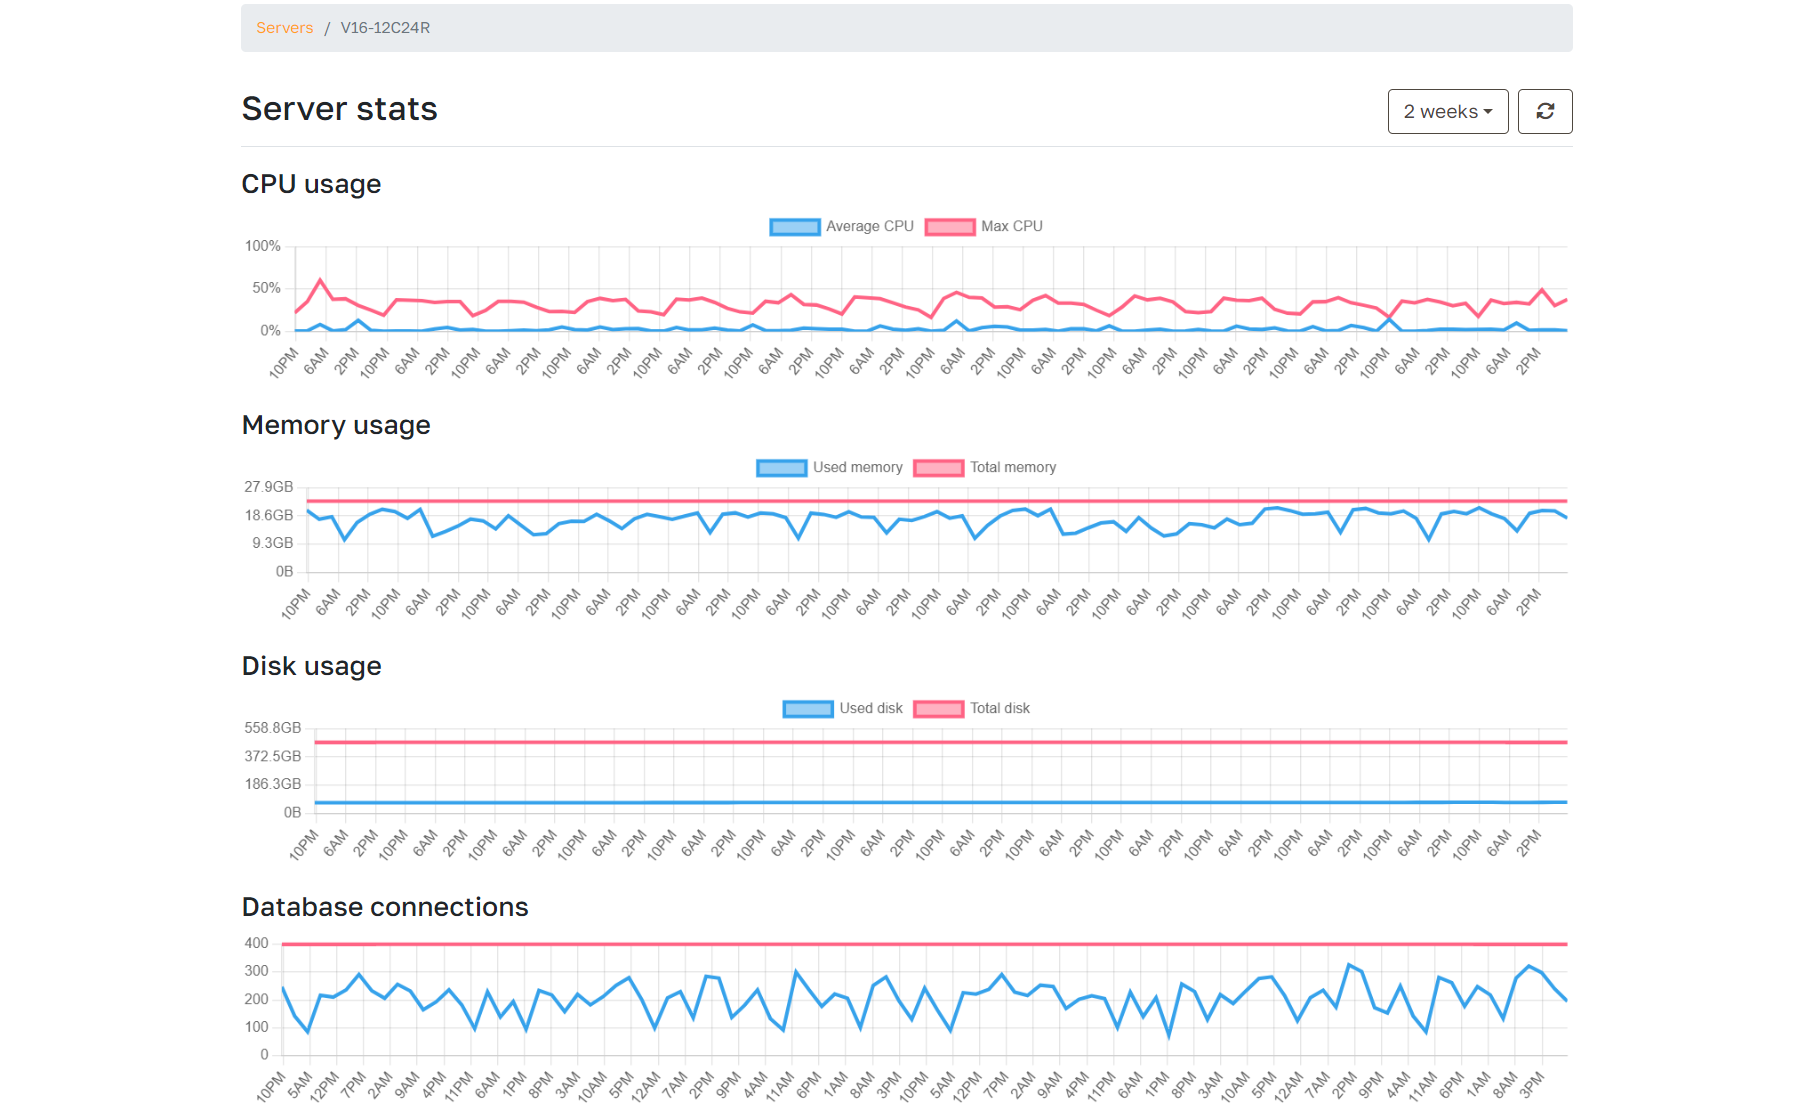This screenshot has height=1111, width=1800.
Task: Click the Used memory legend label text
Action: click(x=857, y=468)
